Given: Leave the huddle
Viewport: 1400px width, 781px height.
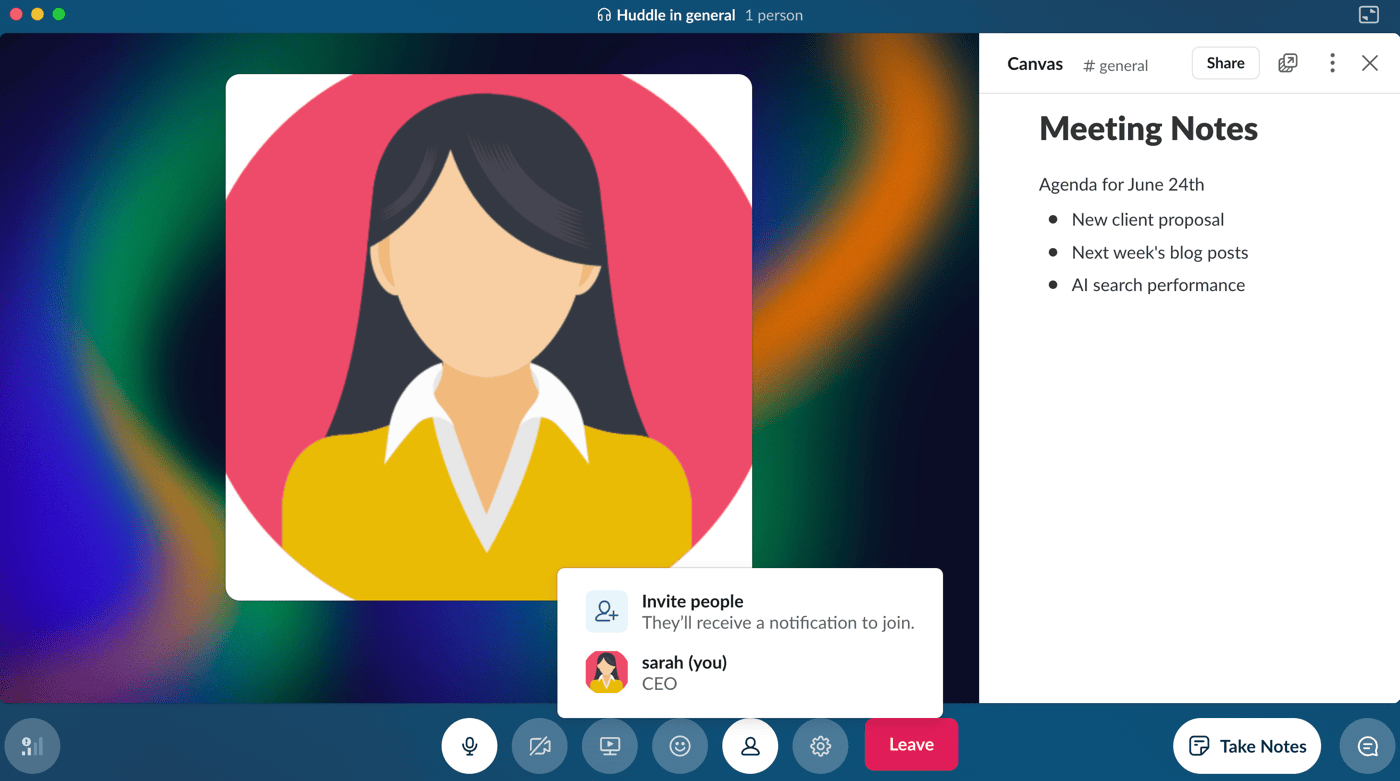Looking at the screenshot, I should coord(911,744).
